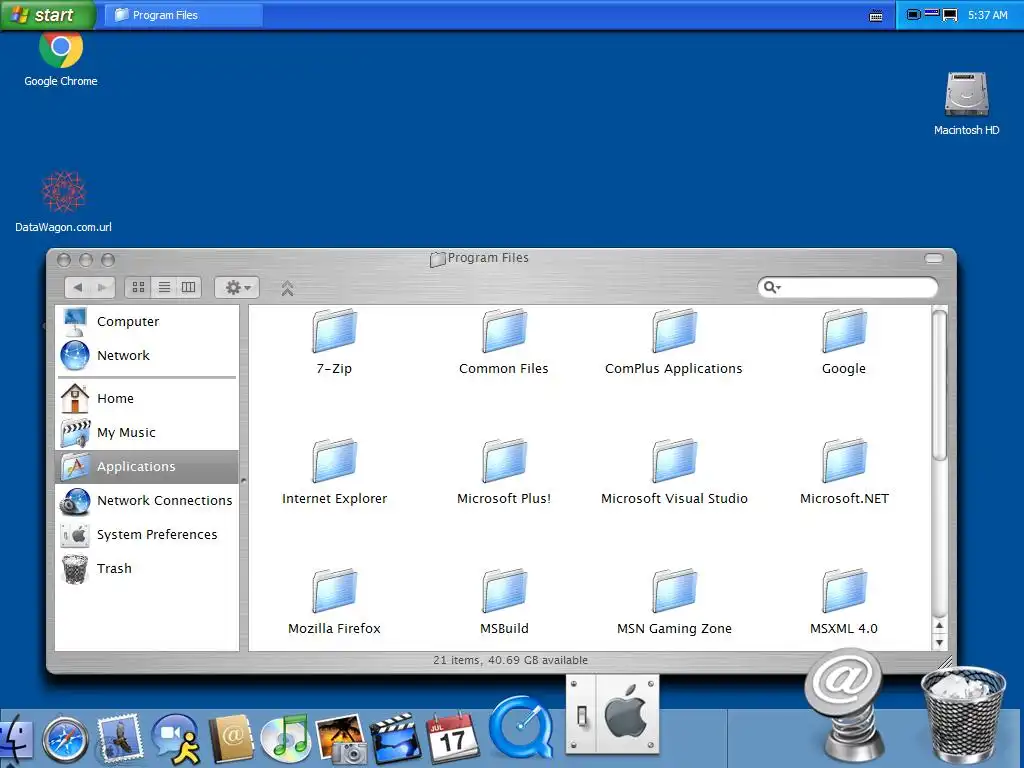Screen dimensions: 1024x768
Task: Open System Preferences in the sidebar
Action: click(147, 534)
